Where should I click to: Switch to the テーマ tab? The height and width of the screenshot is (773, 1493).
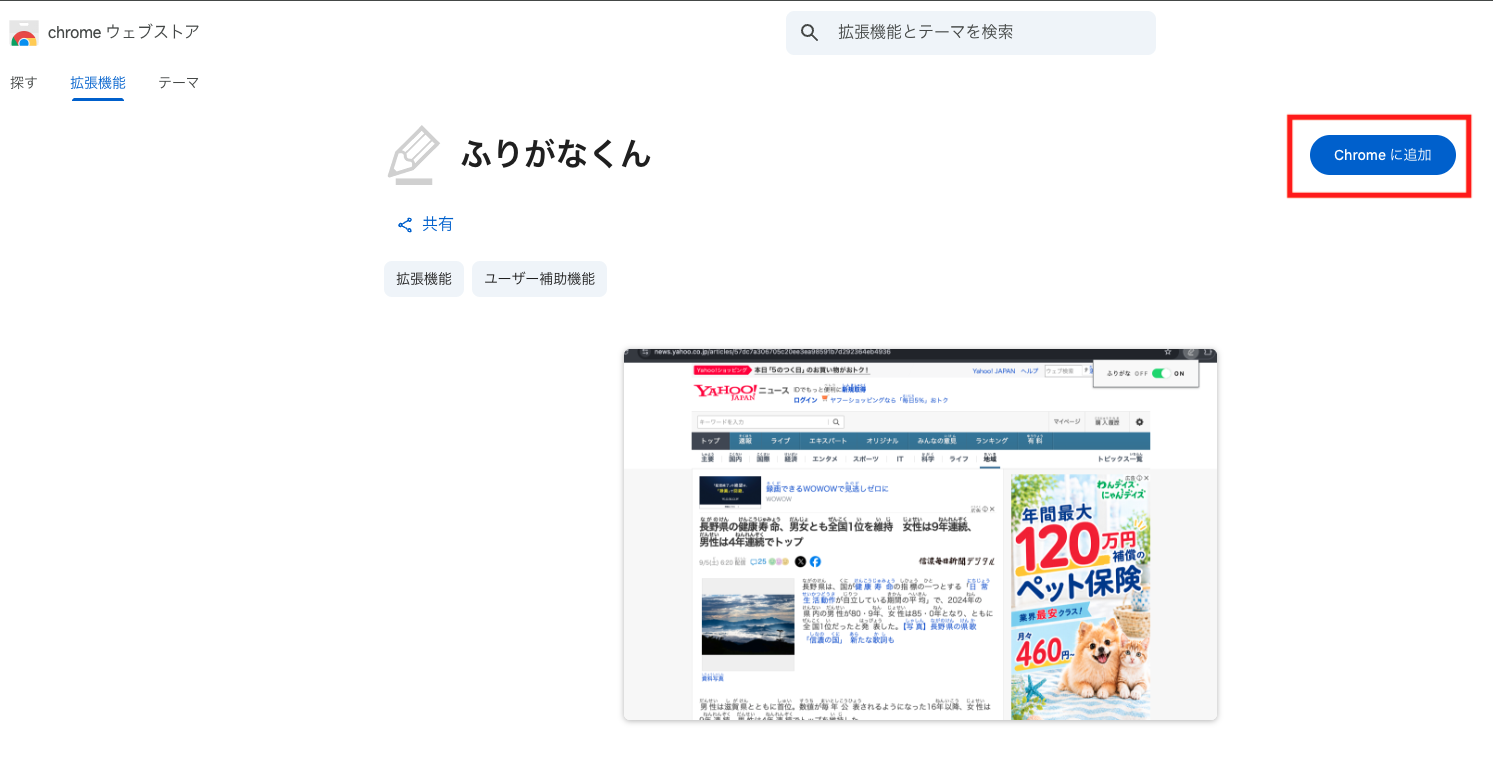tap(178, 83)
